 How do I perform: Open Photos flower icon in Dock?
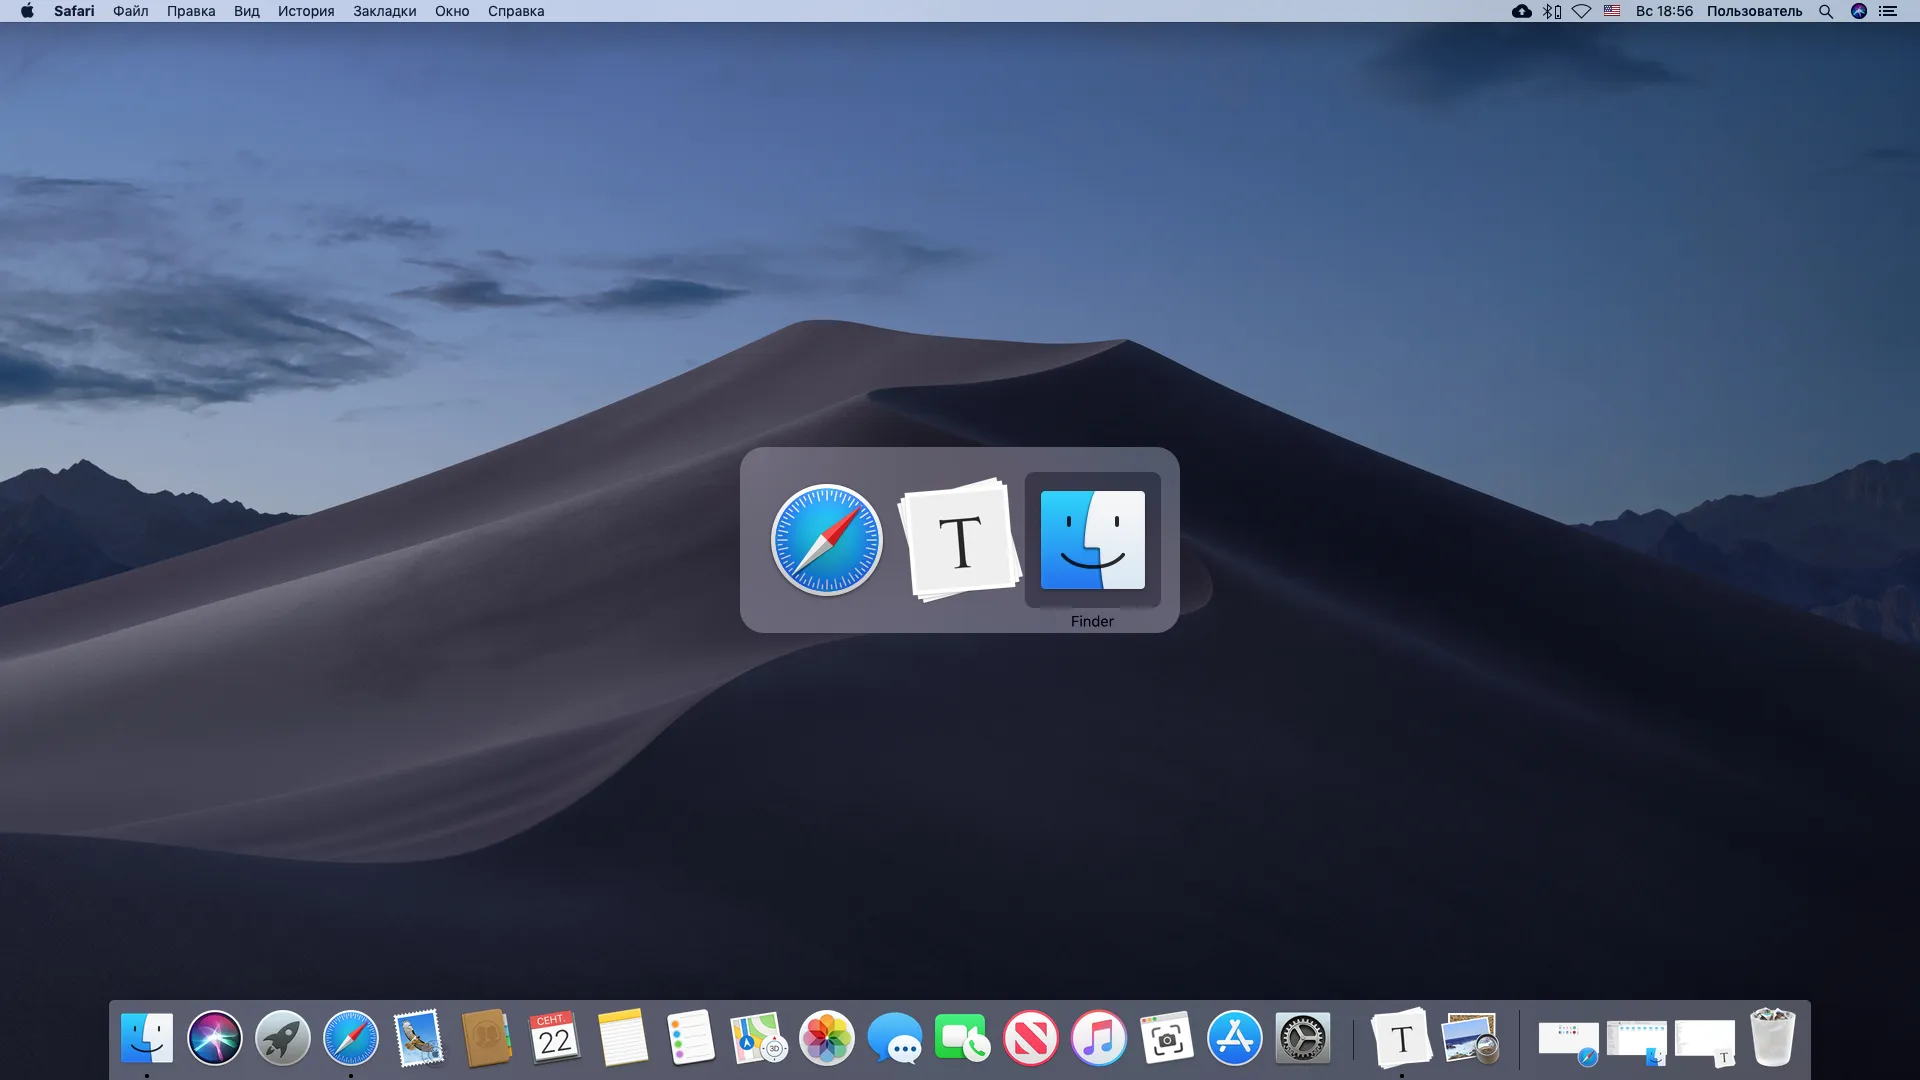click(827, 1038)
